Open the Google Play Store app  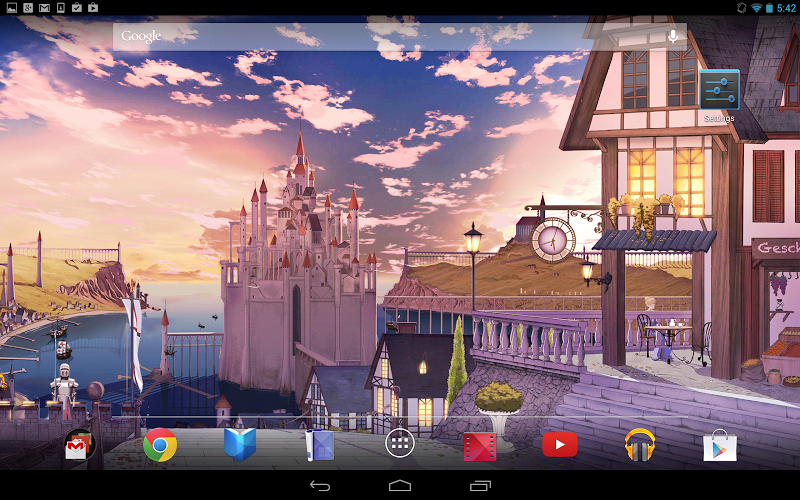719,445
